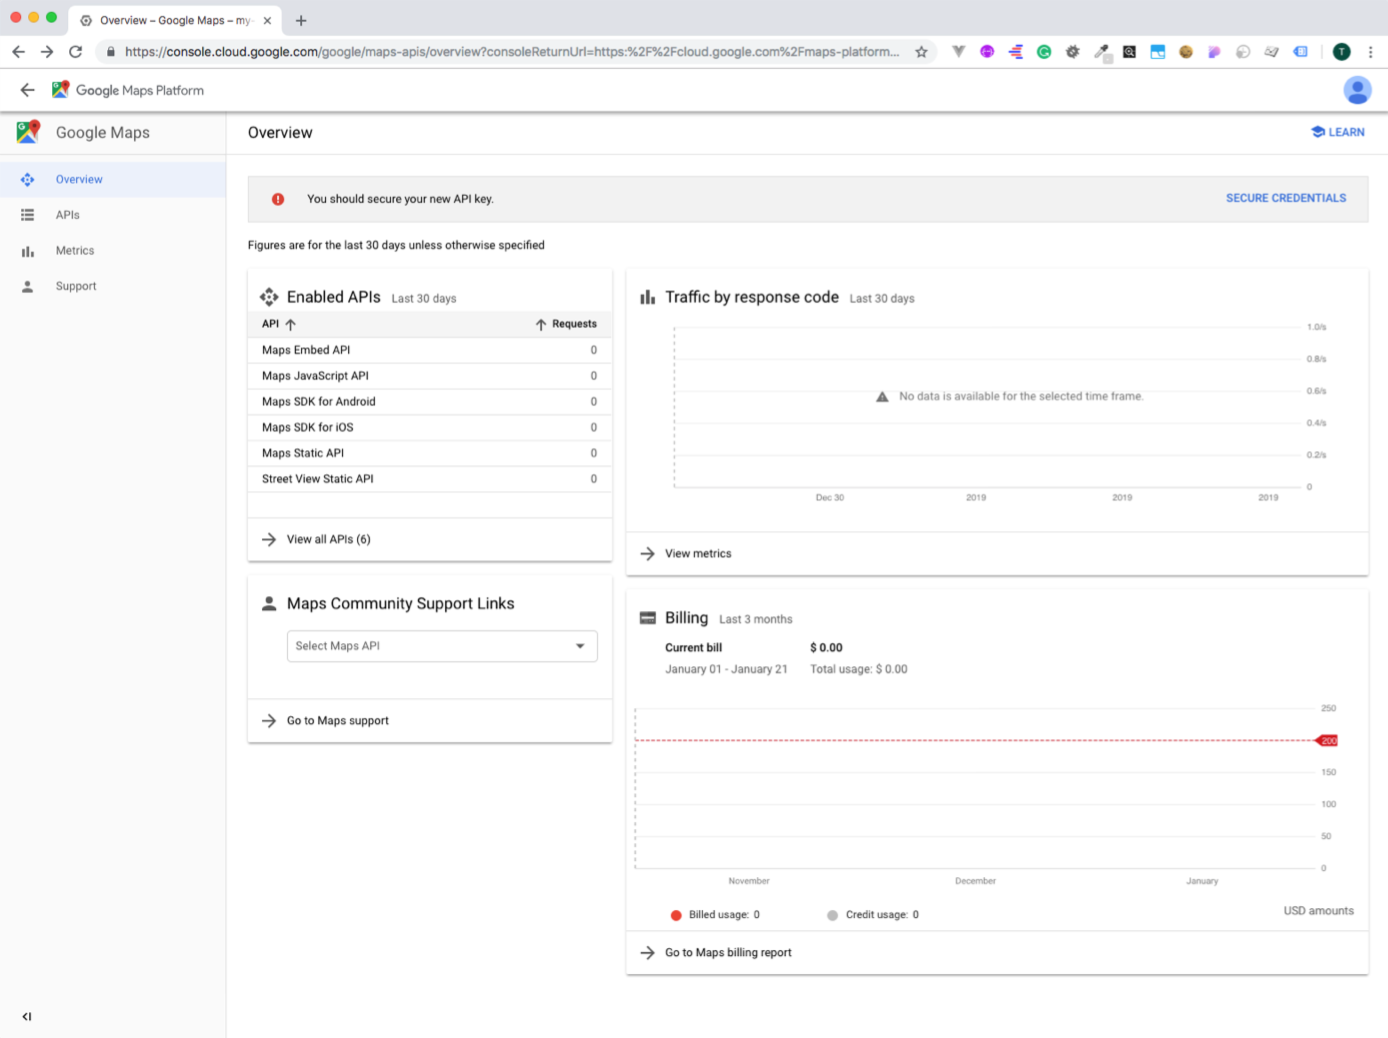Open the Select Maps API dropdown
Screen dimensions: 1388x1038
pos(442,646)
